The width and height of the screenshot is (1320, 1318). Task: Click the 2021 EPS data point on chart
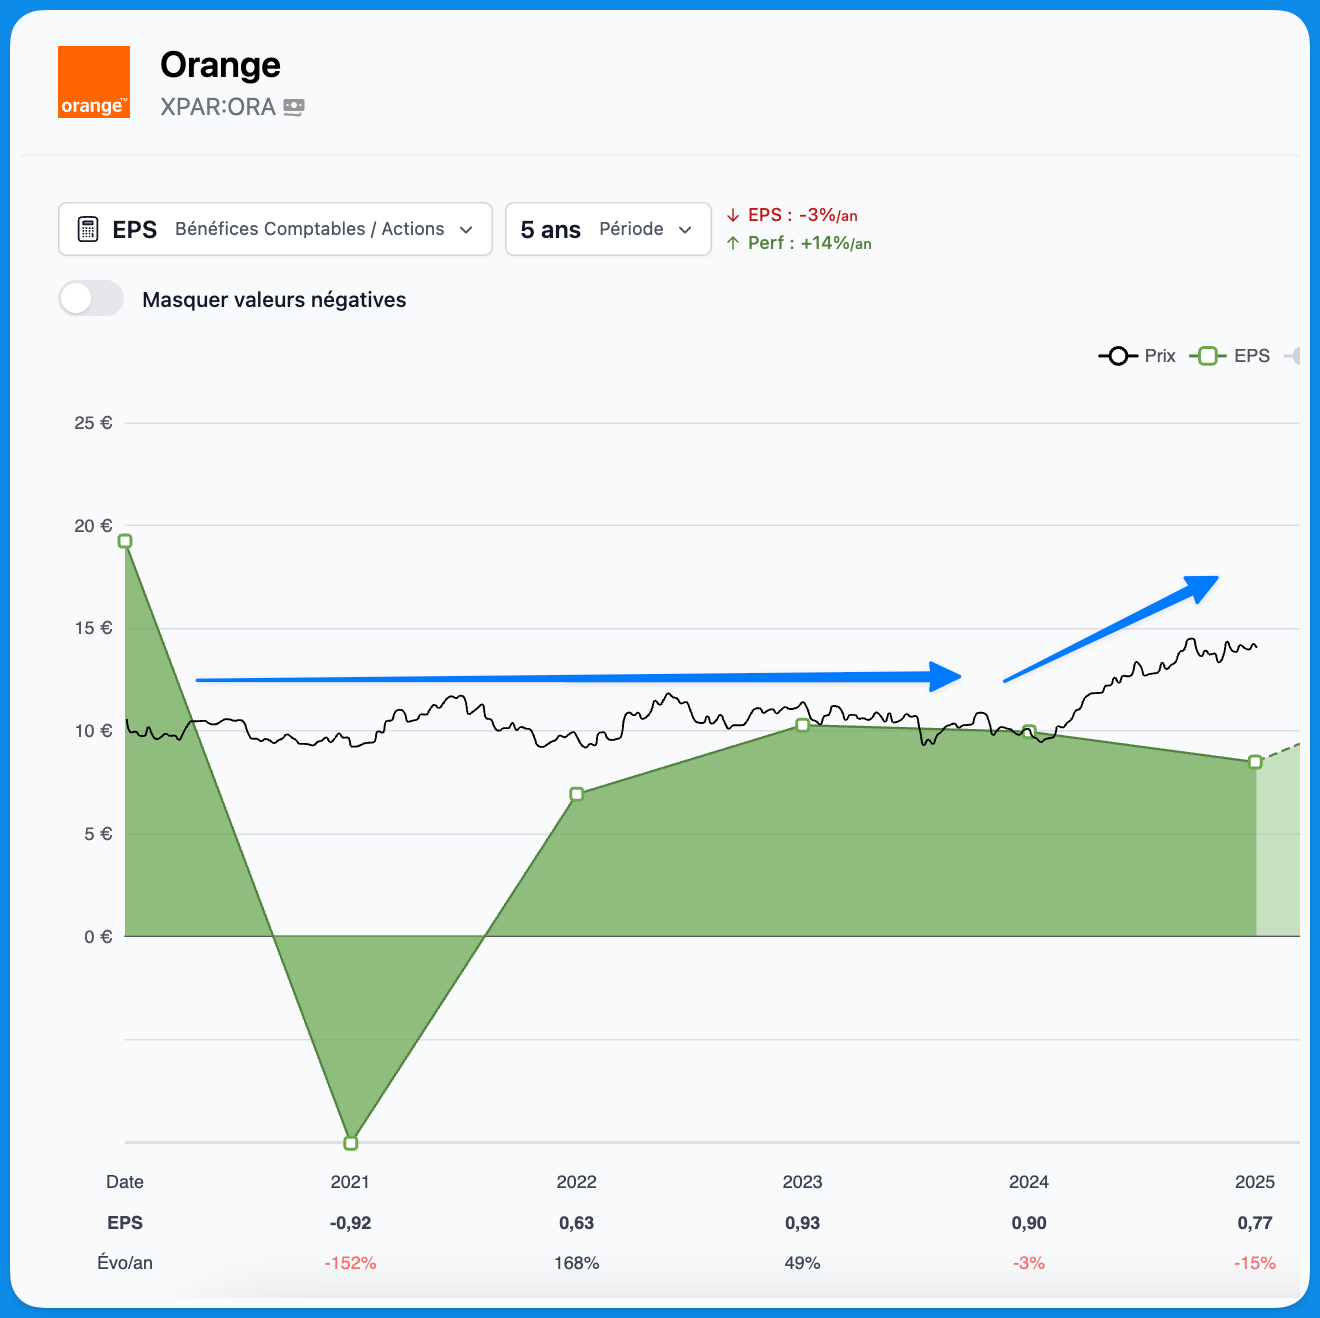click(x=350, y=1143)
